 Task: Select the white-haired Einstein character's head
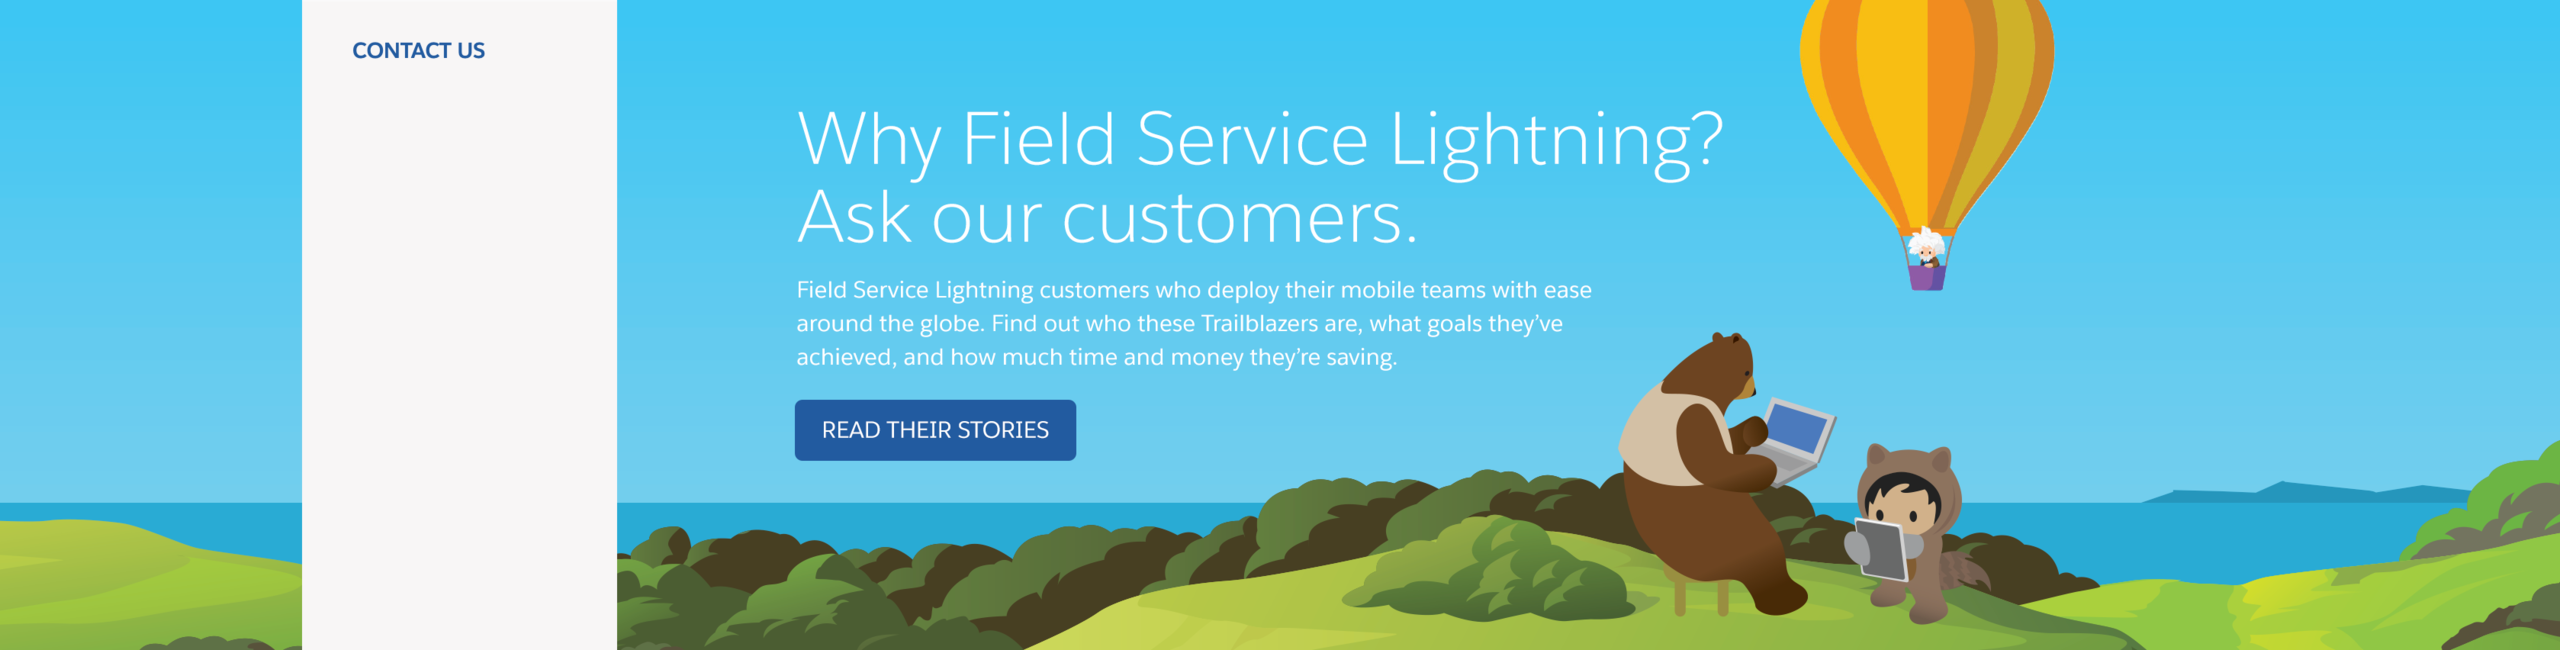coord(1926,243)
